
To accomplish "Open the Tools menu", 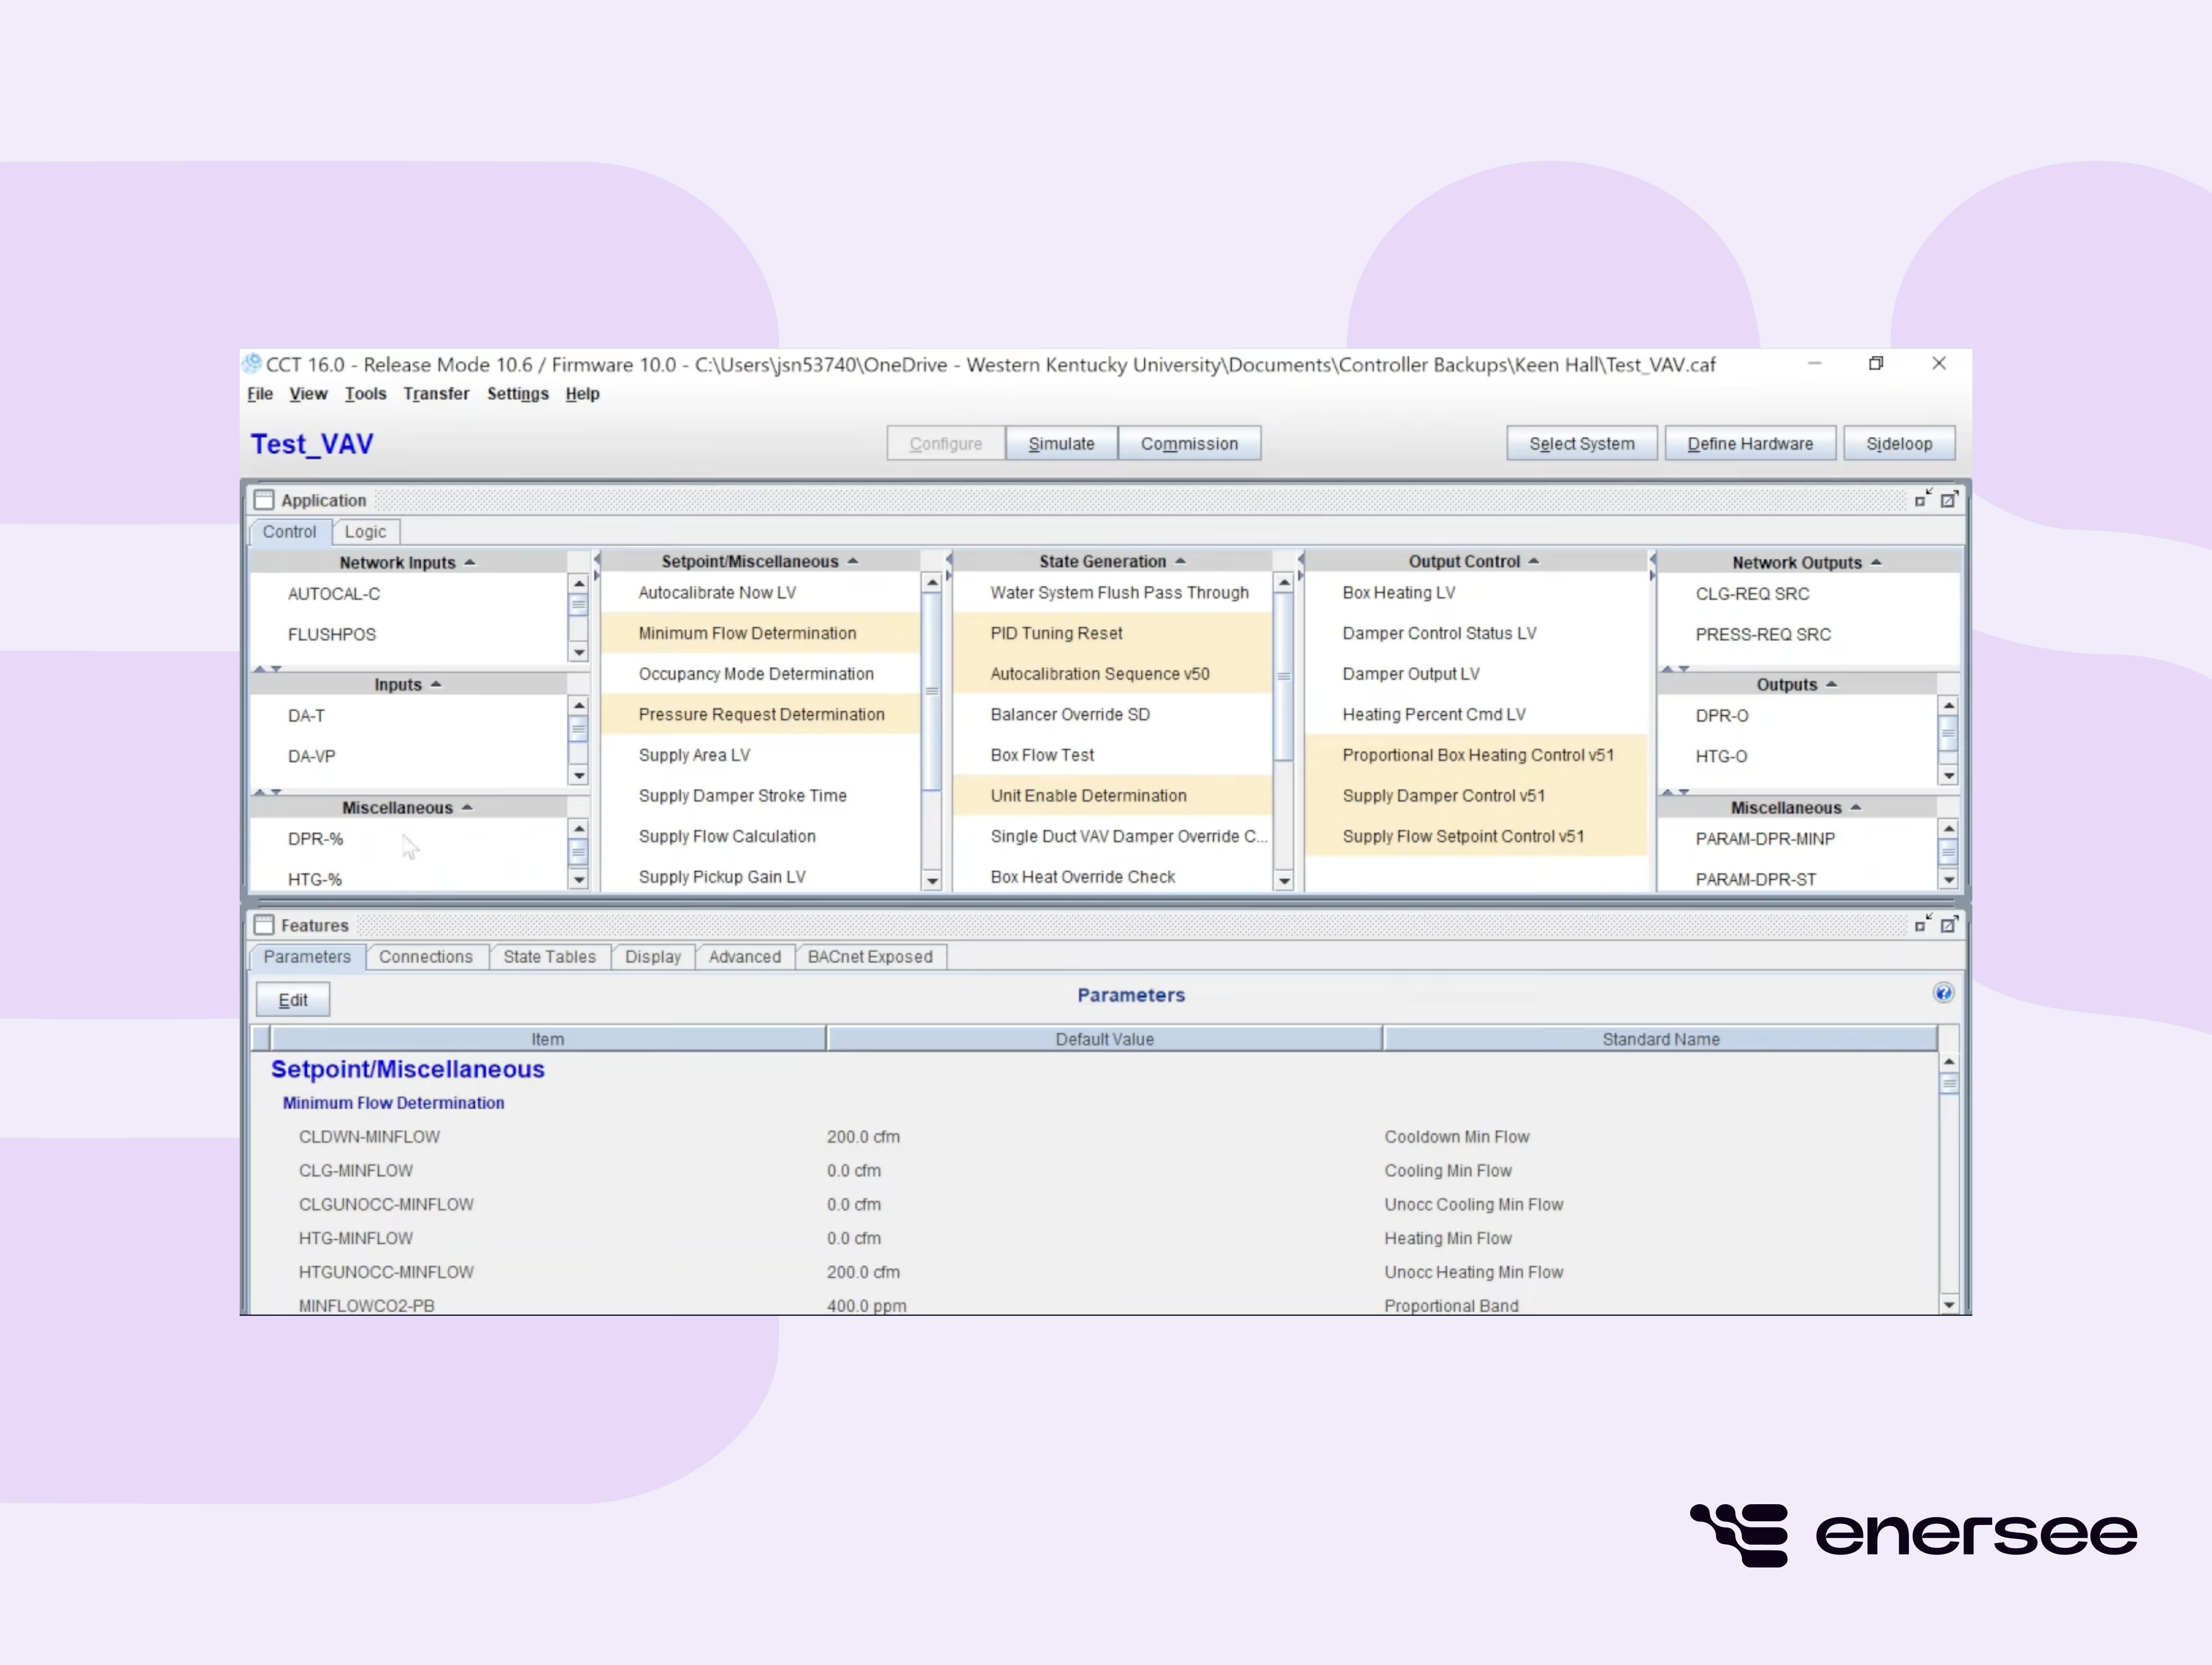I will pos(365,394).
